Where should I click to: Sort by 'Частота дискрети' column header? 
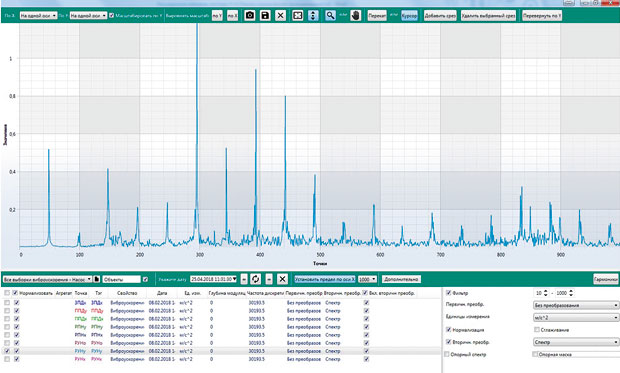tap(265, 293)
